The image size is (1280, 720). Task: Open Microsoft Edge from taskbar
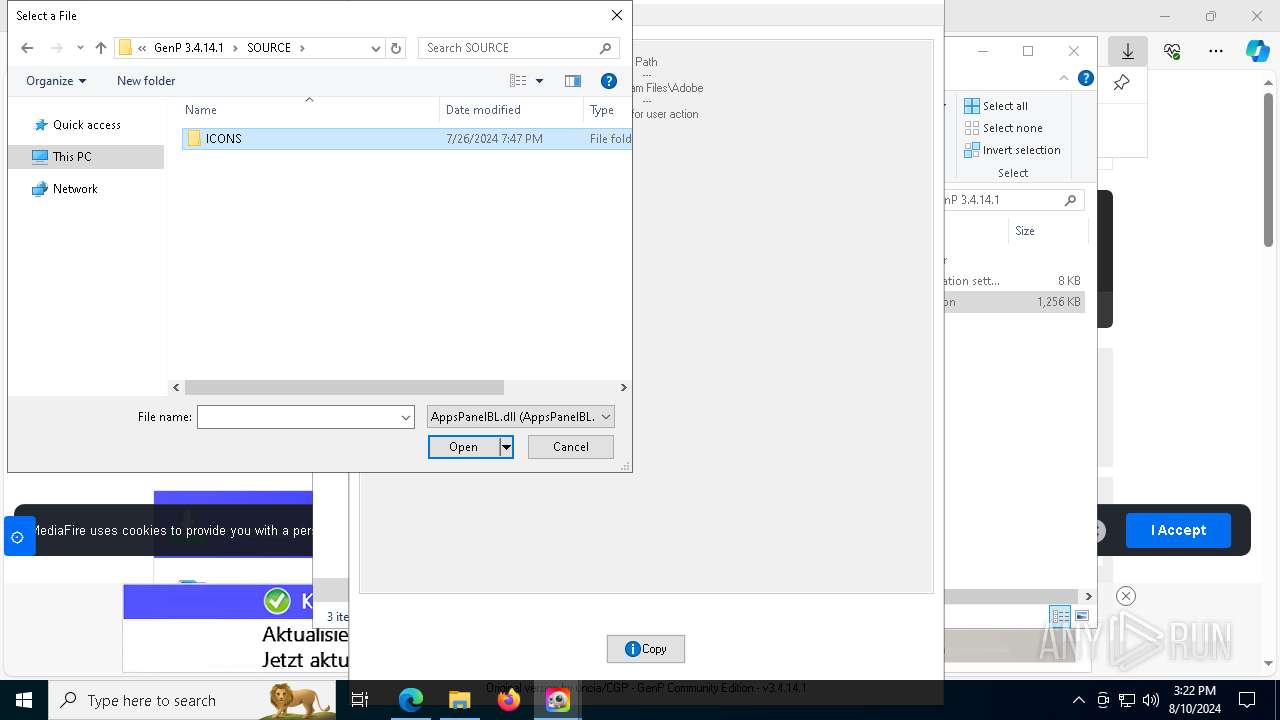tap(411, 700)
